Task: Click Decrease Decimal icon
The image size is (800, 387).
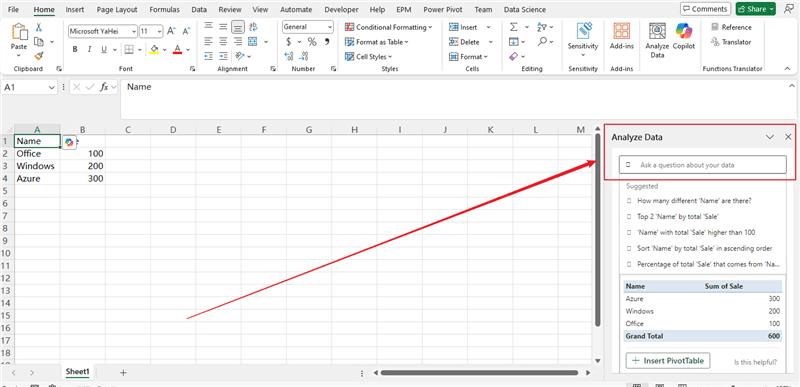Action: pos(305,56)
